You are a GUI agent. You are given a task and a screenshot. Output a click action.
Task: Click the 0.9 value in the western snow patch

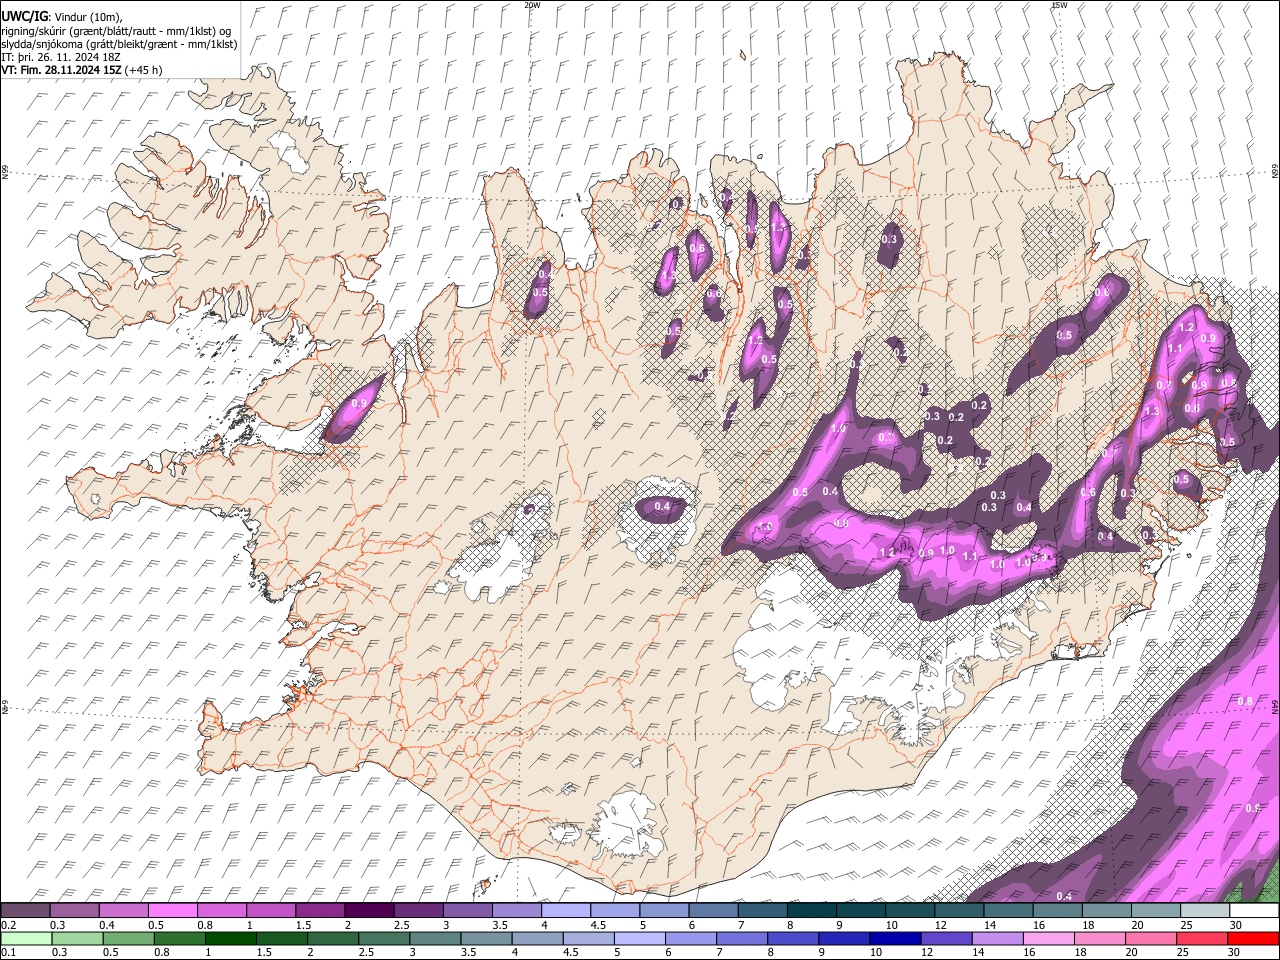point(359,403)
